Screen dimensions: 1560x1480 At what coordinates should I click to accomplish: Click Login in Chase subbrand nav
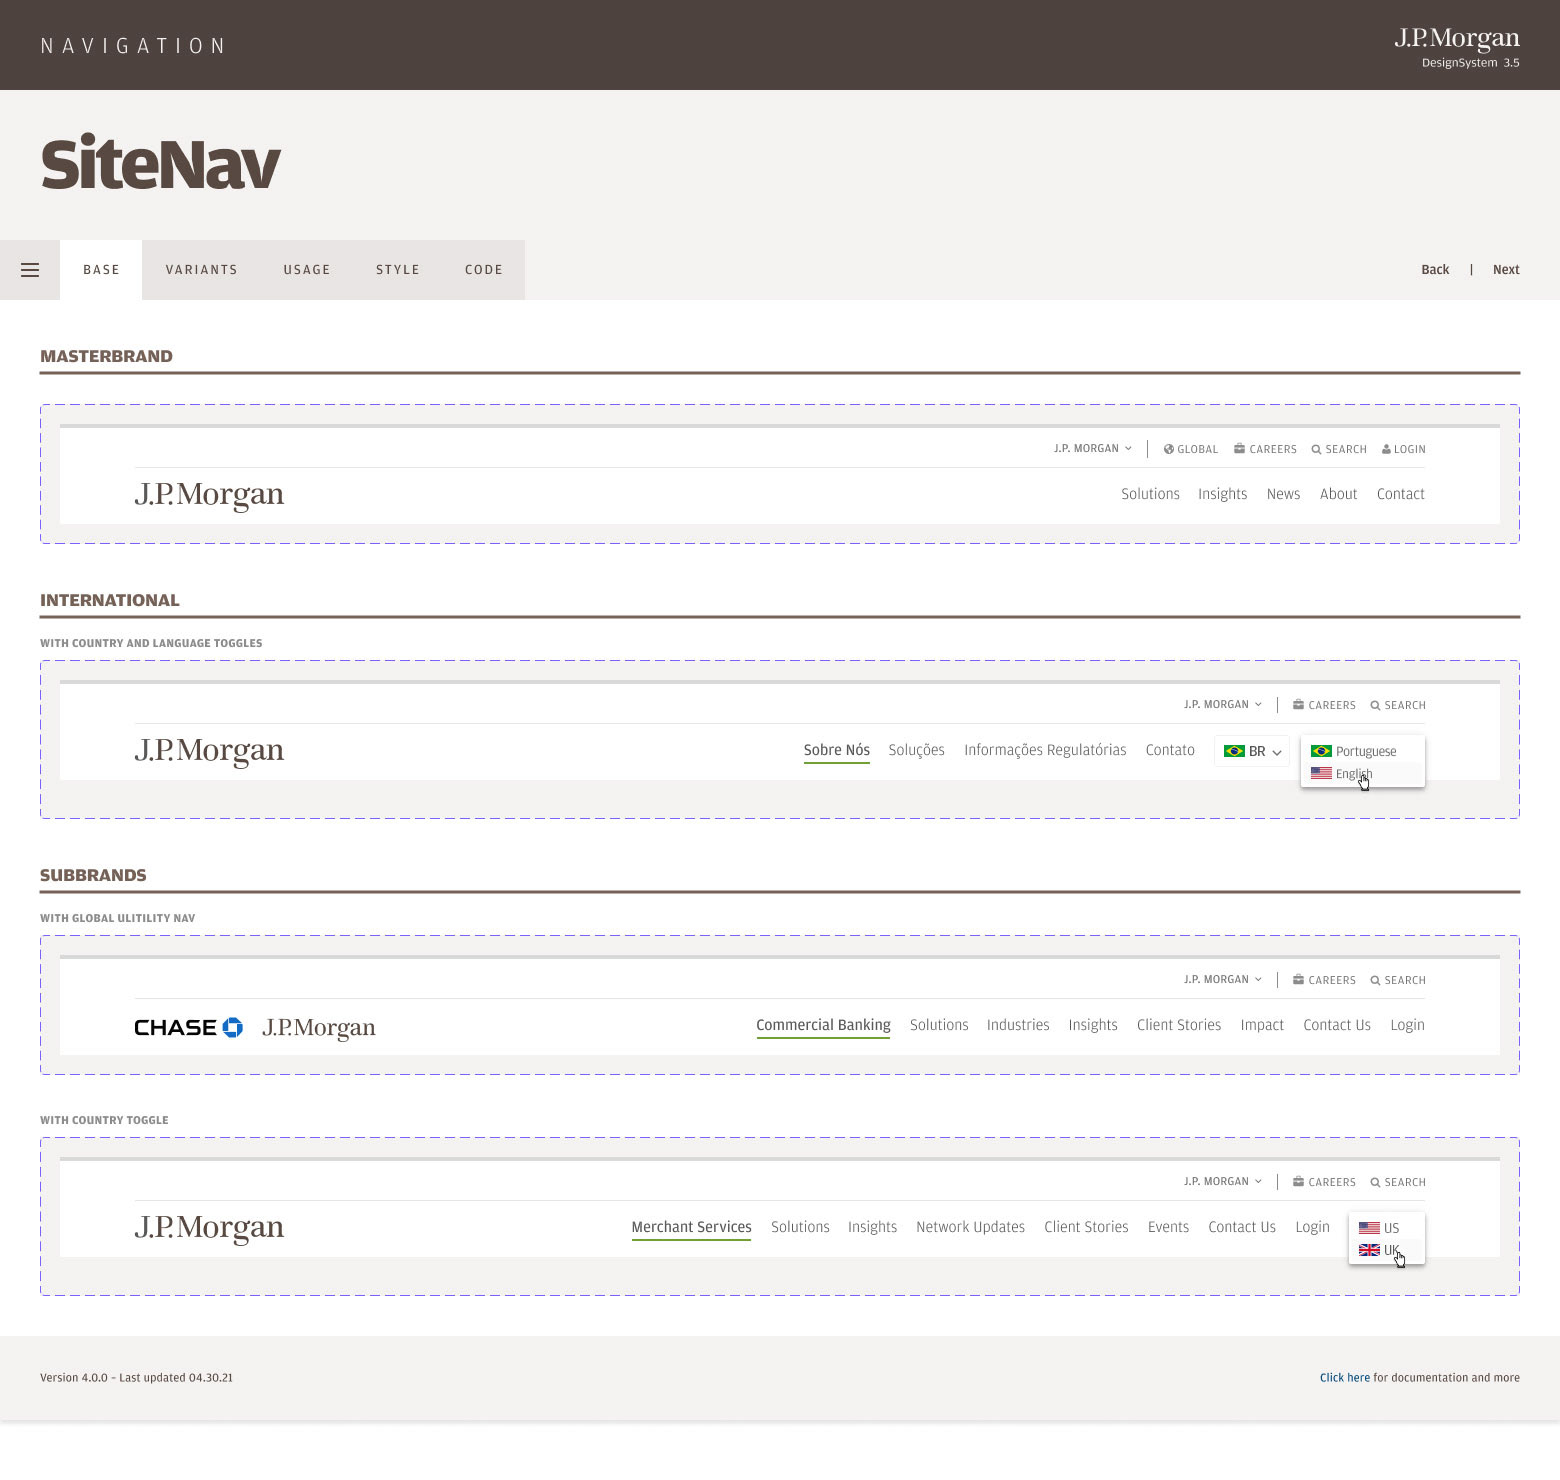point(1407,1025)
